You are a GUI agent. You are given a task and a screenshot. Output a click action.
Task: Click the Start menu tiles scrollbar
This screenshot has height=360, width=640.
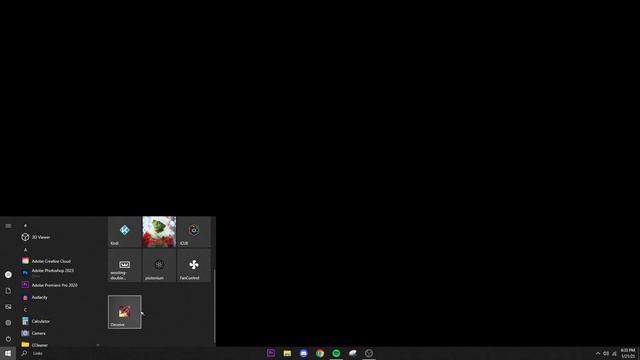214,306
